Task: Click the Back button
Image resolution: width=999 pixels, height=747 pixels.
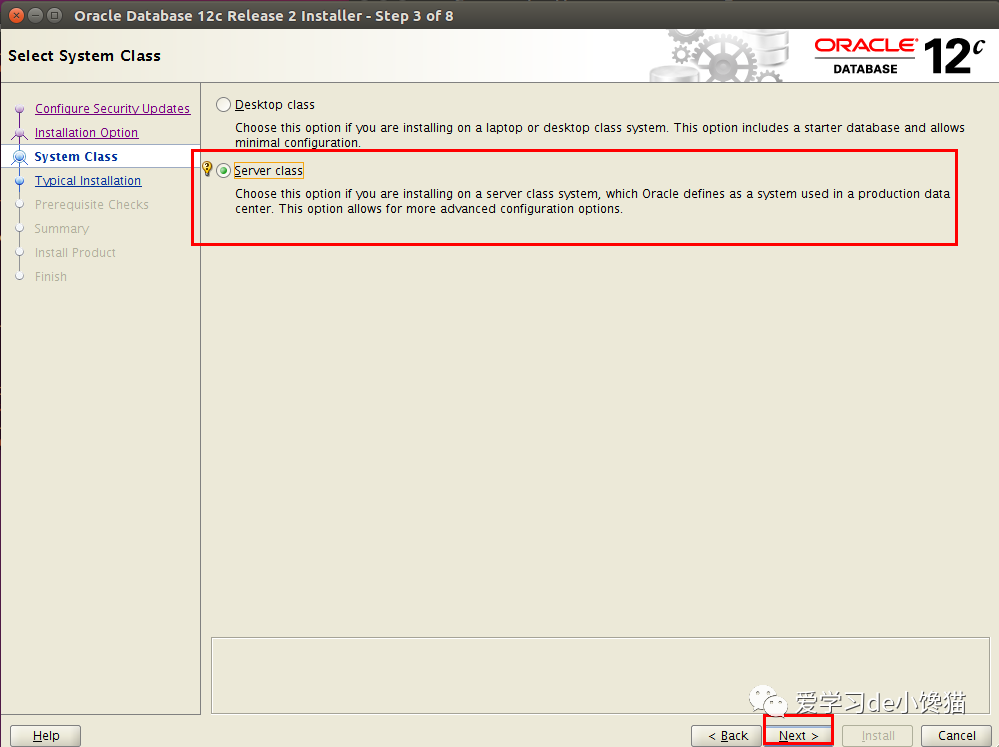Action: [x=728, y=736]
